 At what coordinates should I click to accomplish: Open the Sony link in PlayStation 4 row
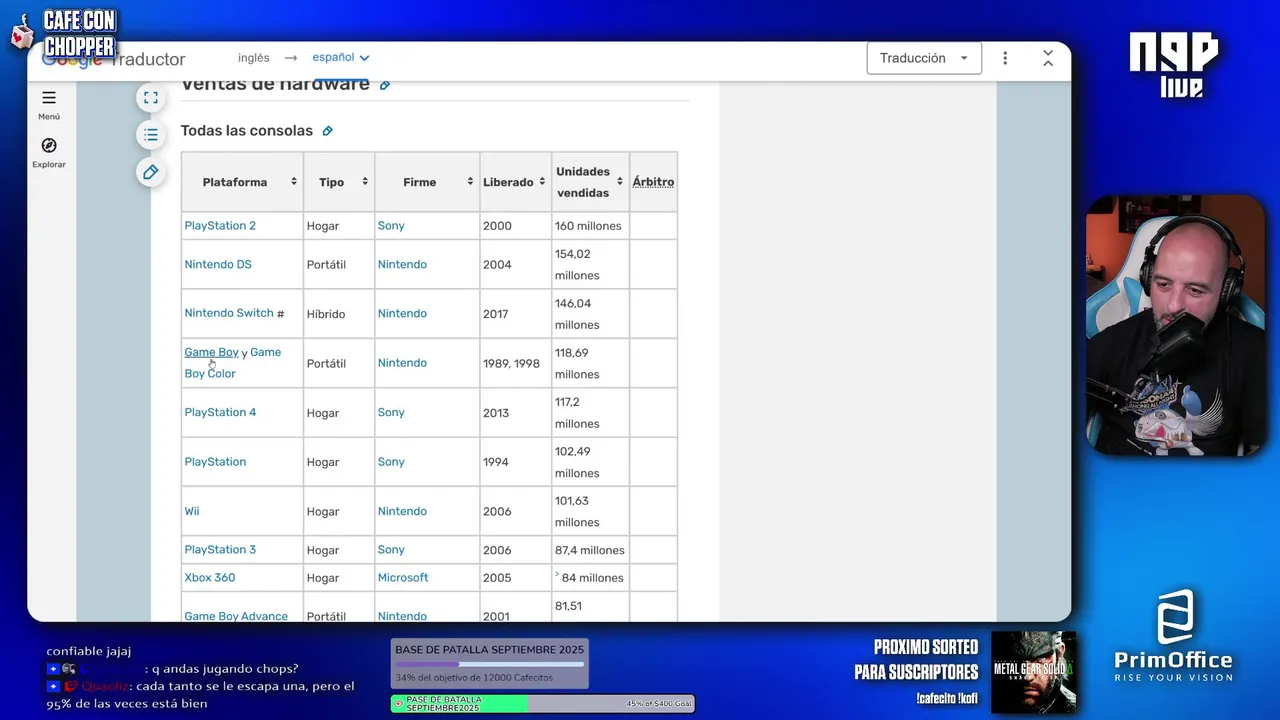point(391,412)
